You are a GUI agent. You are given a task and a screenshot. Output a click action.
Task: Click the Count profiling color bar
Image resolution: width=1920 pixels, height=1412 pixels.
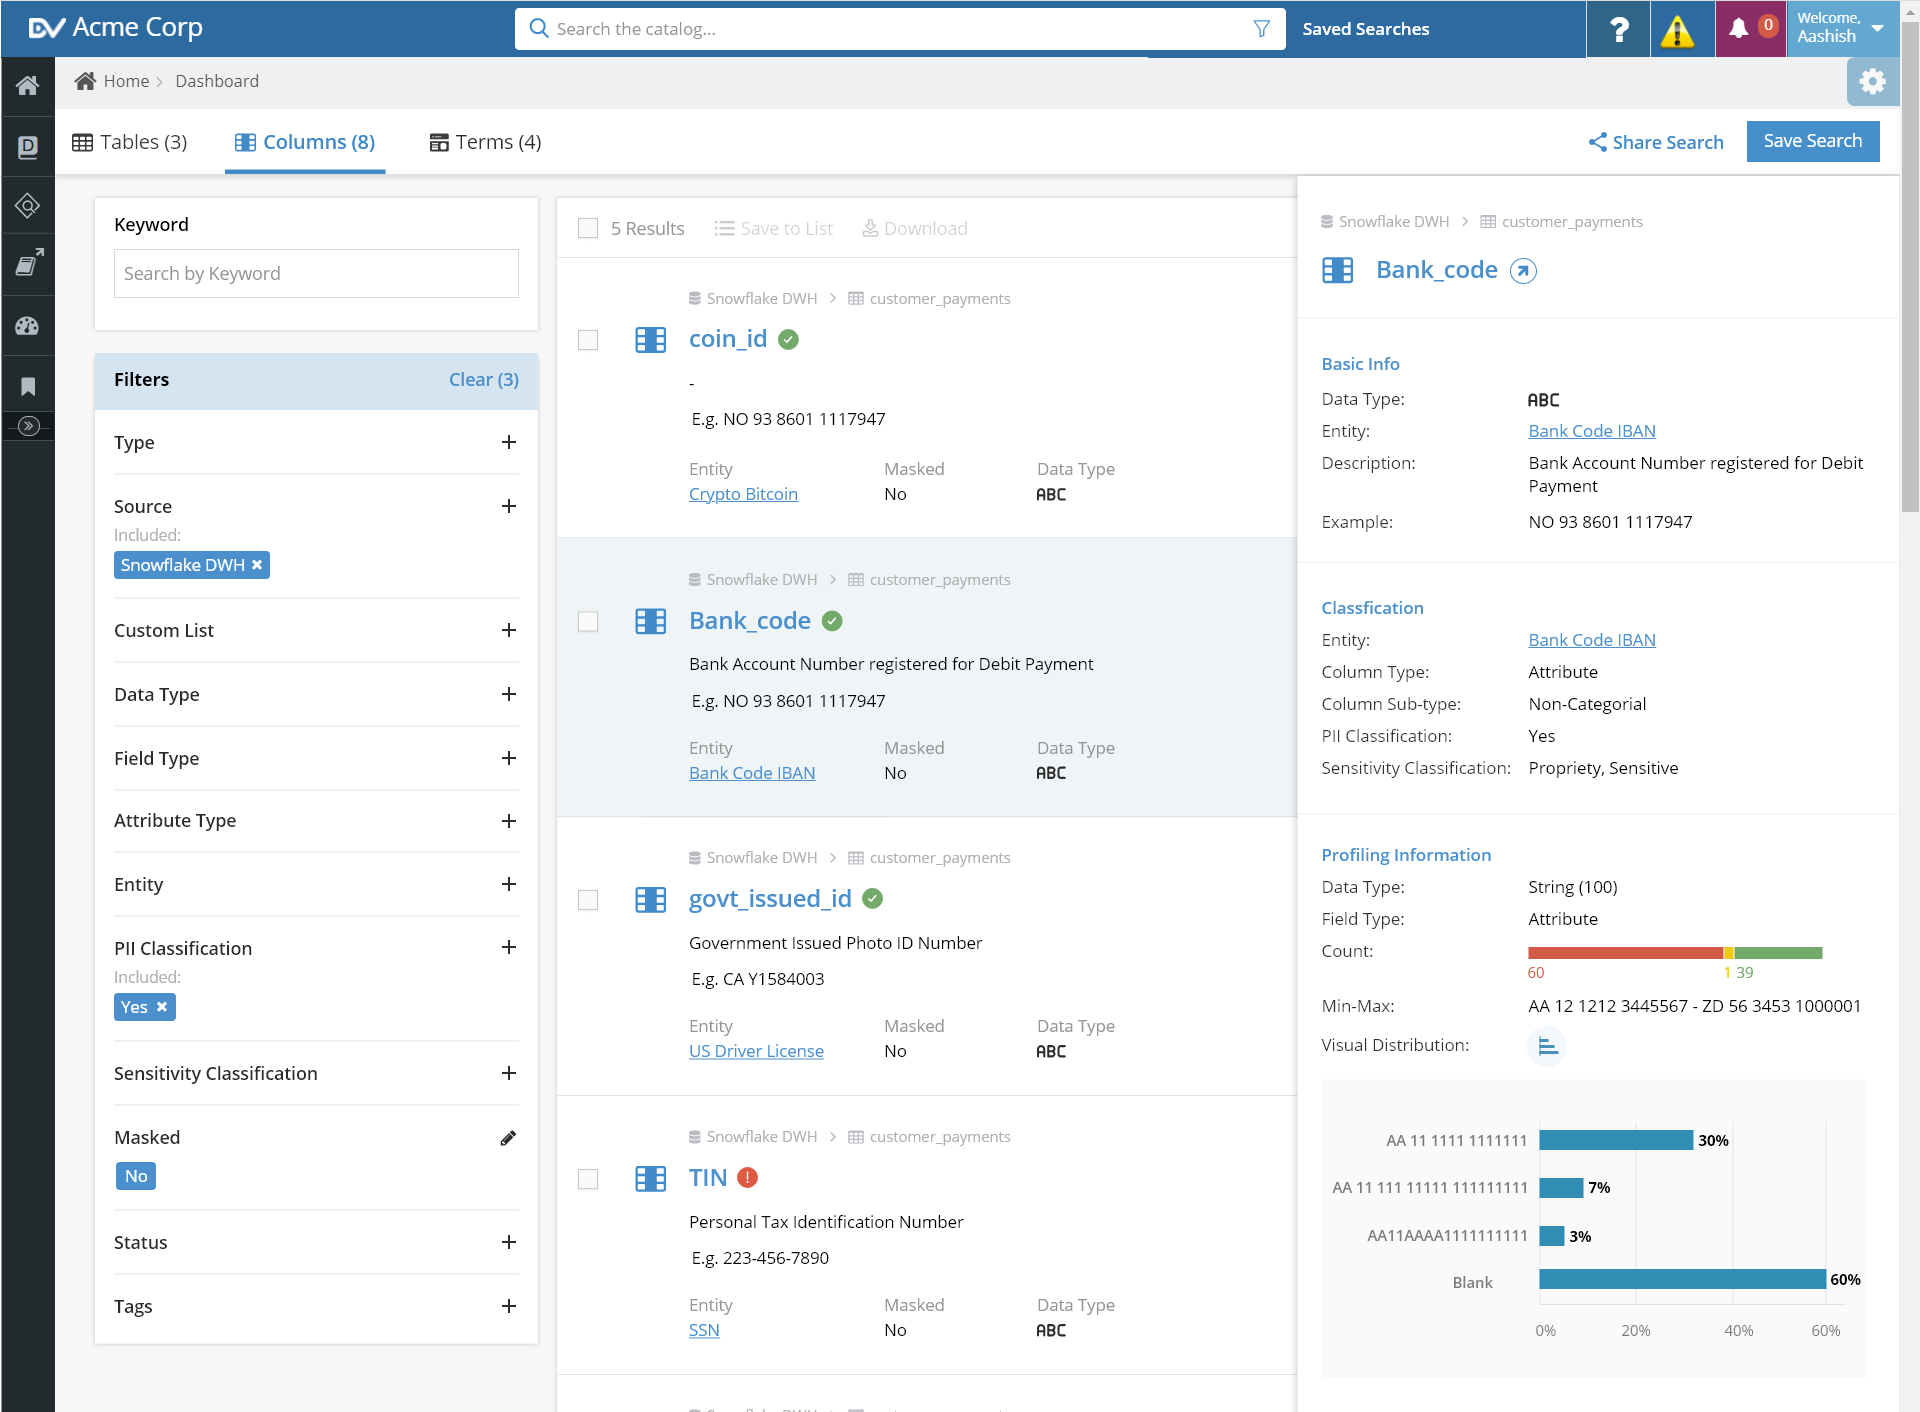(x=1675, y=953)
